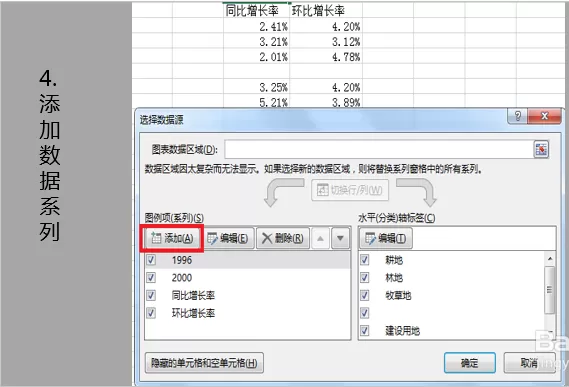Select the 1996 series row

point(247,260)
